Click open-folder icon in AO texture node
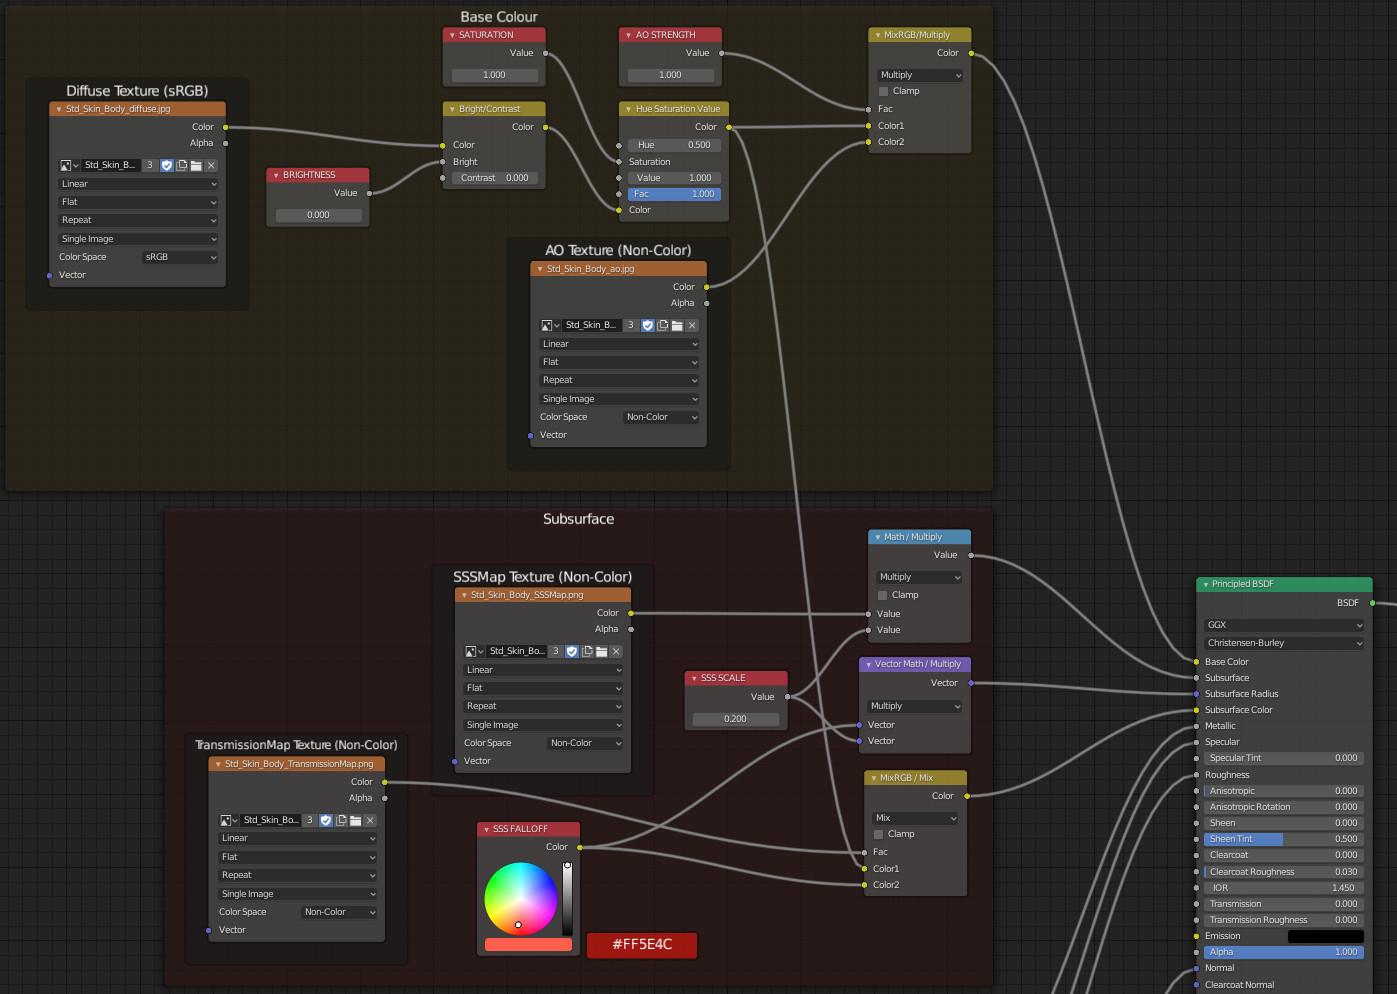 pos(677,325)
